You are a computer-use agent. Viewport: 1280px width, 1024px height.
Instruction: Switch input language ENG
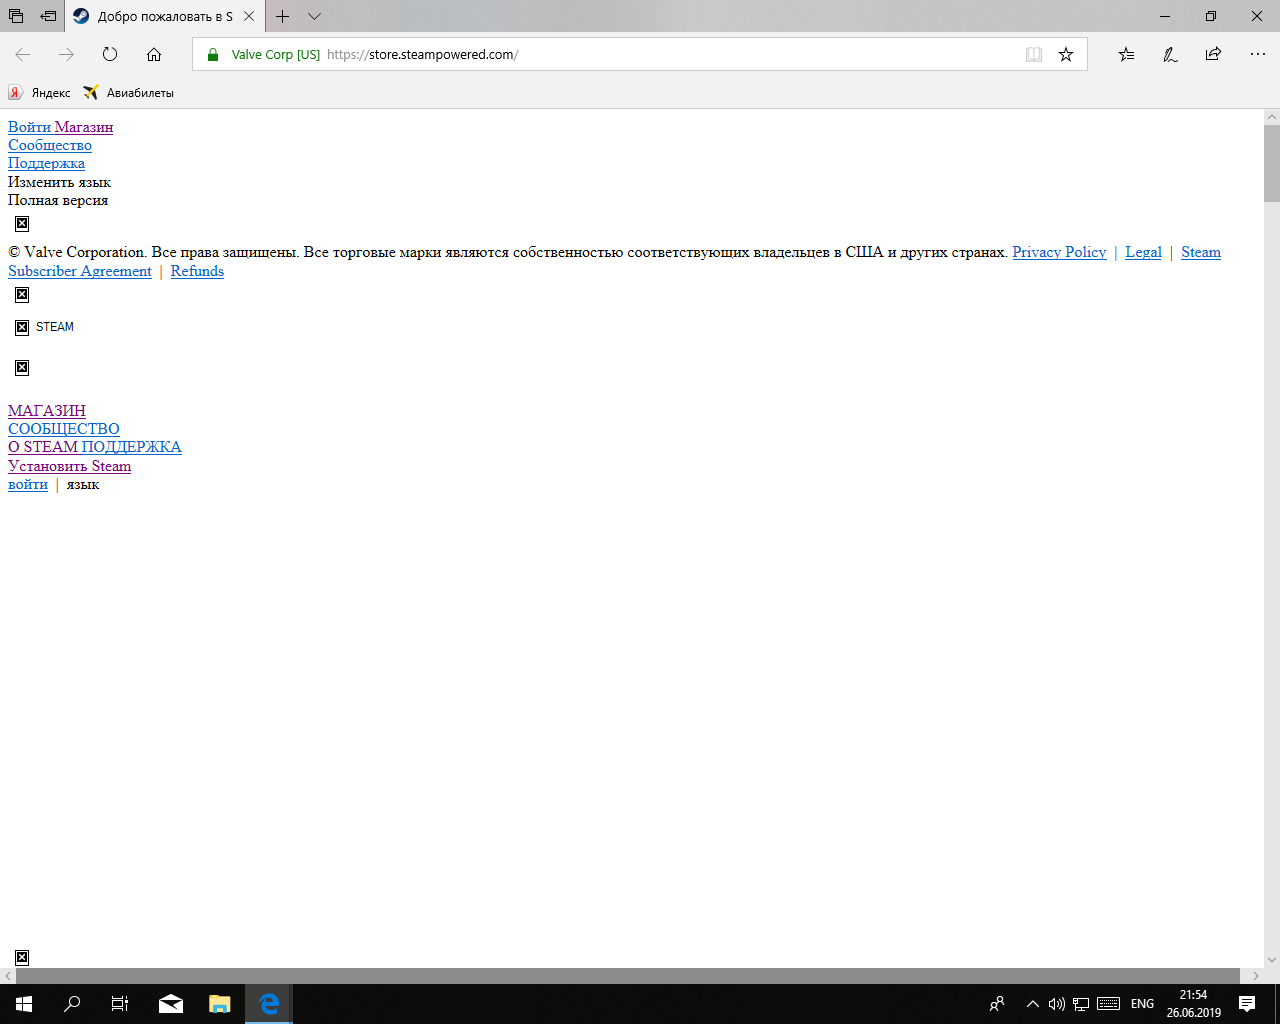tap(1142, 1004)
